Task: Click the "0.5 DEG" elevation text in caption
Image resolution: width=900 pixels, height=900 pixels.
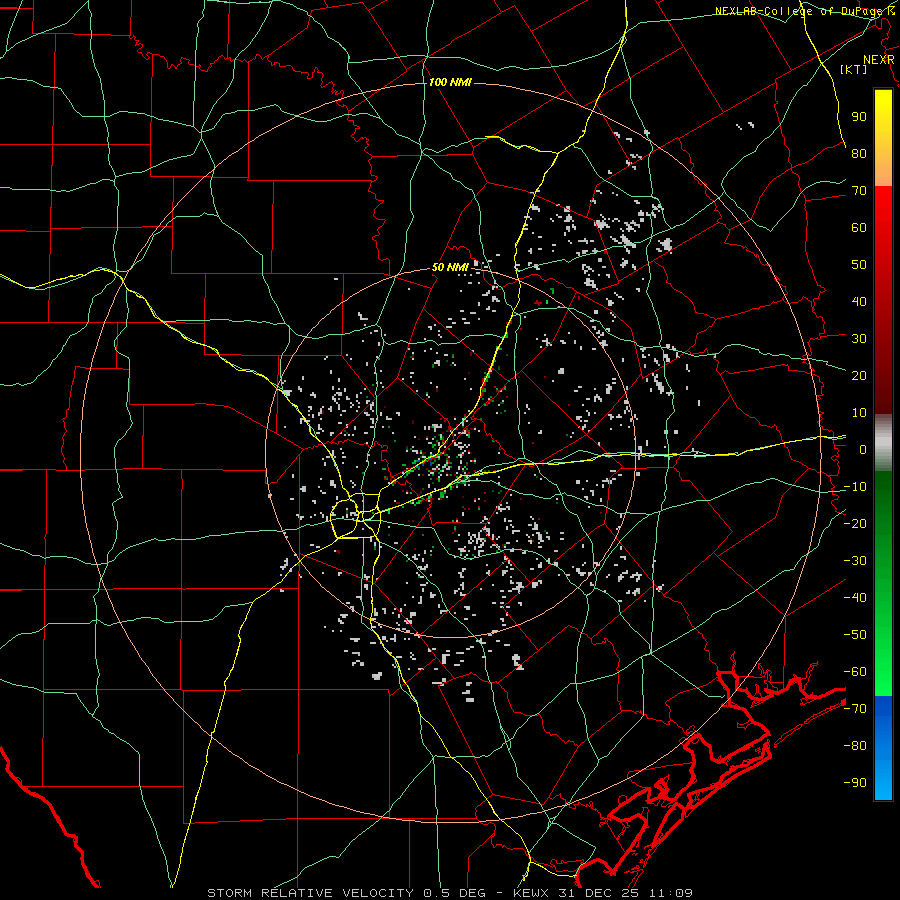Action: (x=455, y=893)
